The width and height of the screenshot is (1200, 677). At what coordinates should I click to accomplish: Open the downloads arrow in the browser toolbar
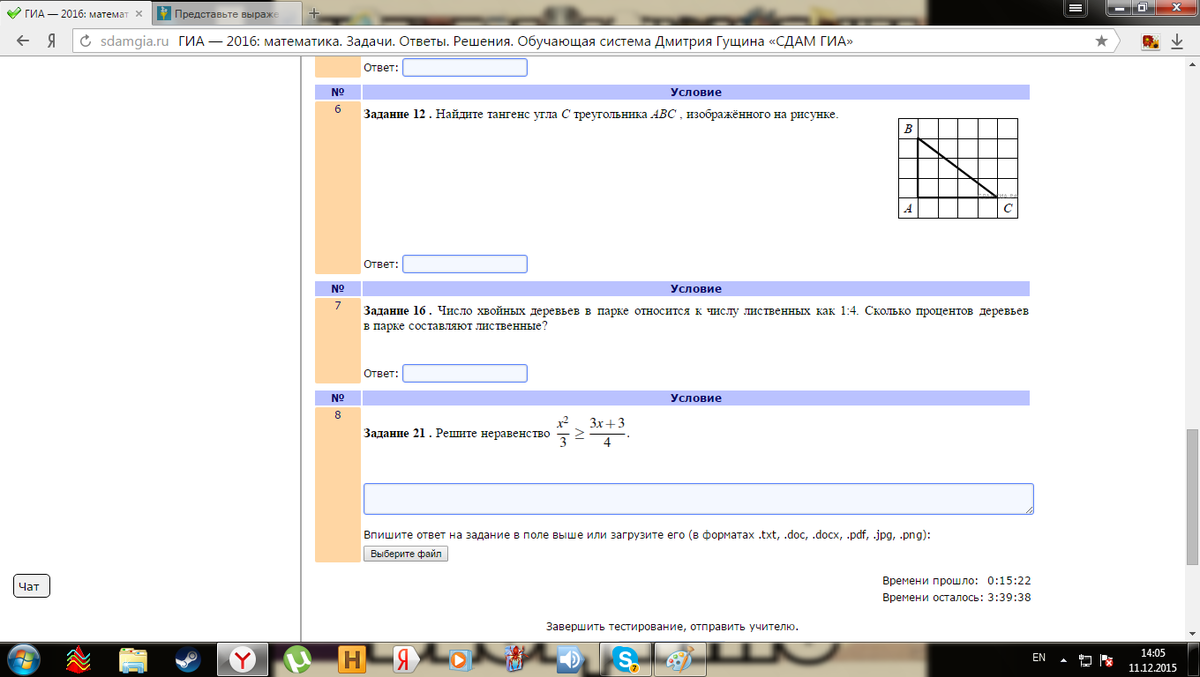tap(1177, 41)
